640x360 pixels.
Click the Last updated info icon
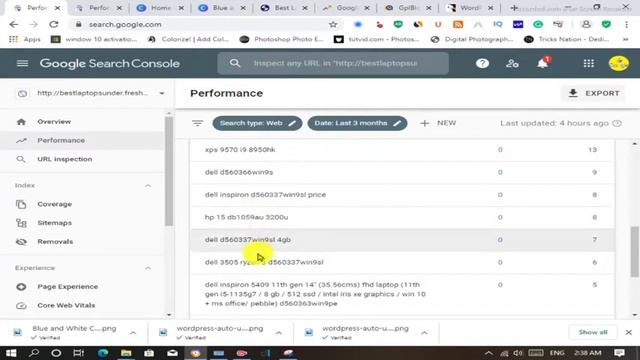(x=617, y=123)
